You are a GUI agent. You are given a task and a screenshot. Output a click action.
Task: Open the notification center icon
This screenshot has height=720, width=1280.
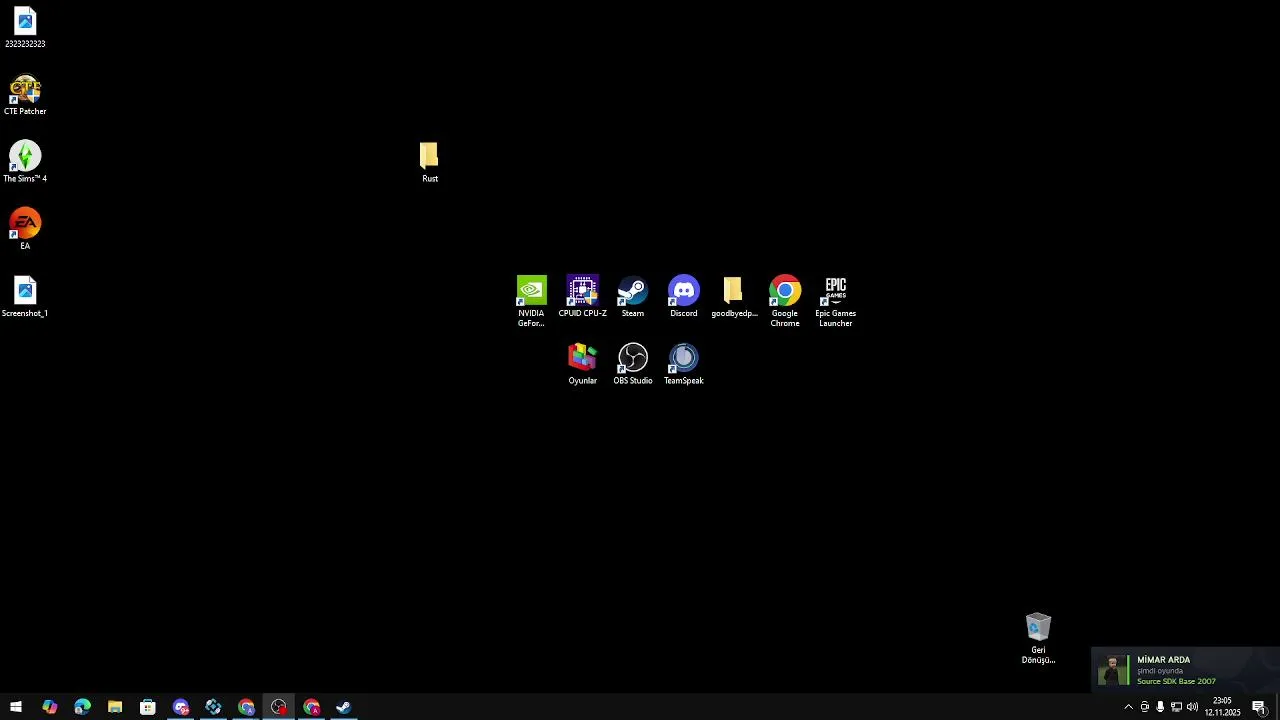tap(1260, 707)
